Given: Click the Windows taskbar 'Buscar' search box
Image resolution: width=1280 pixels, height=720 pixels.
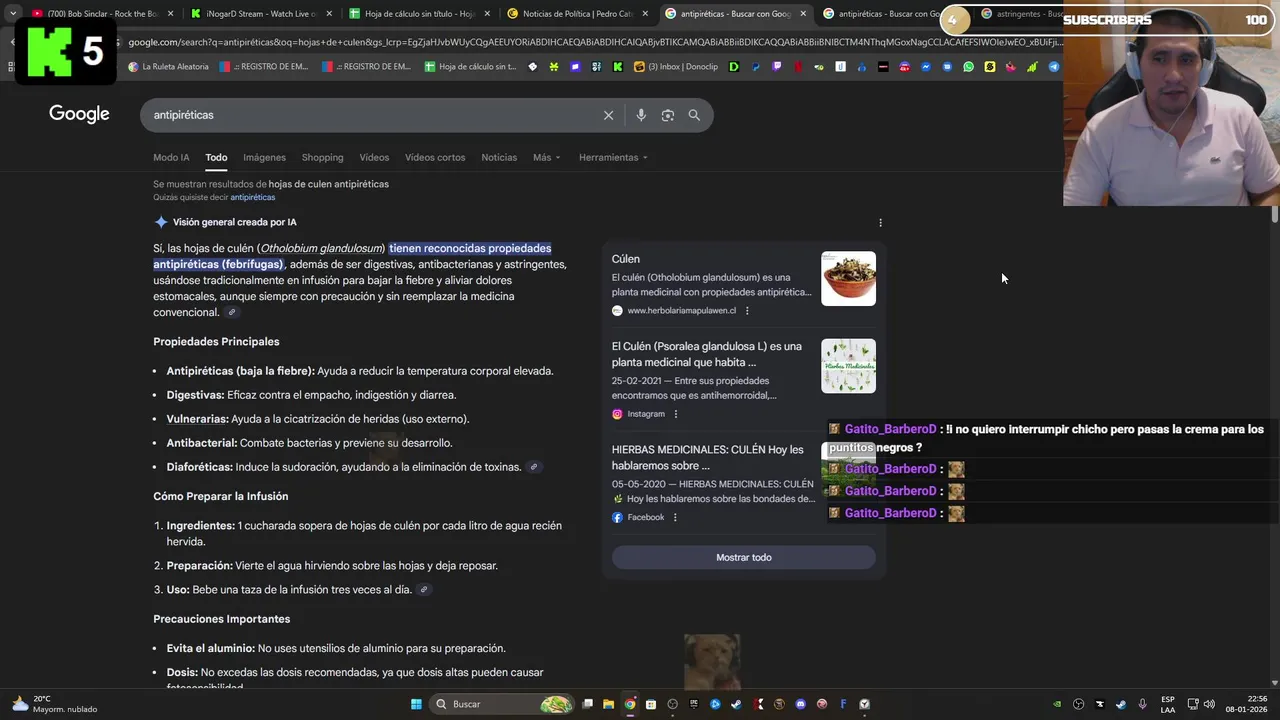Looking at the screenshot, I should (503, 704).
